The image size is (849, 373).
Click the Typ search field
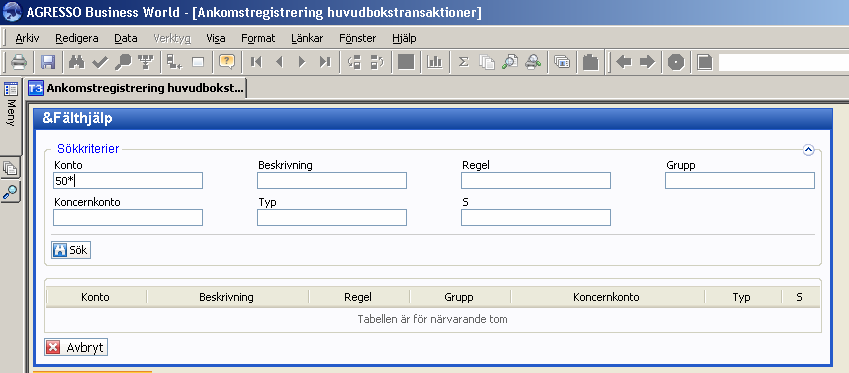click(332, 217)
